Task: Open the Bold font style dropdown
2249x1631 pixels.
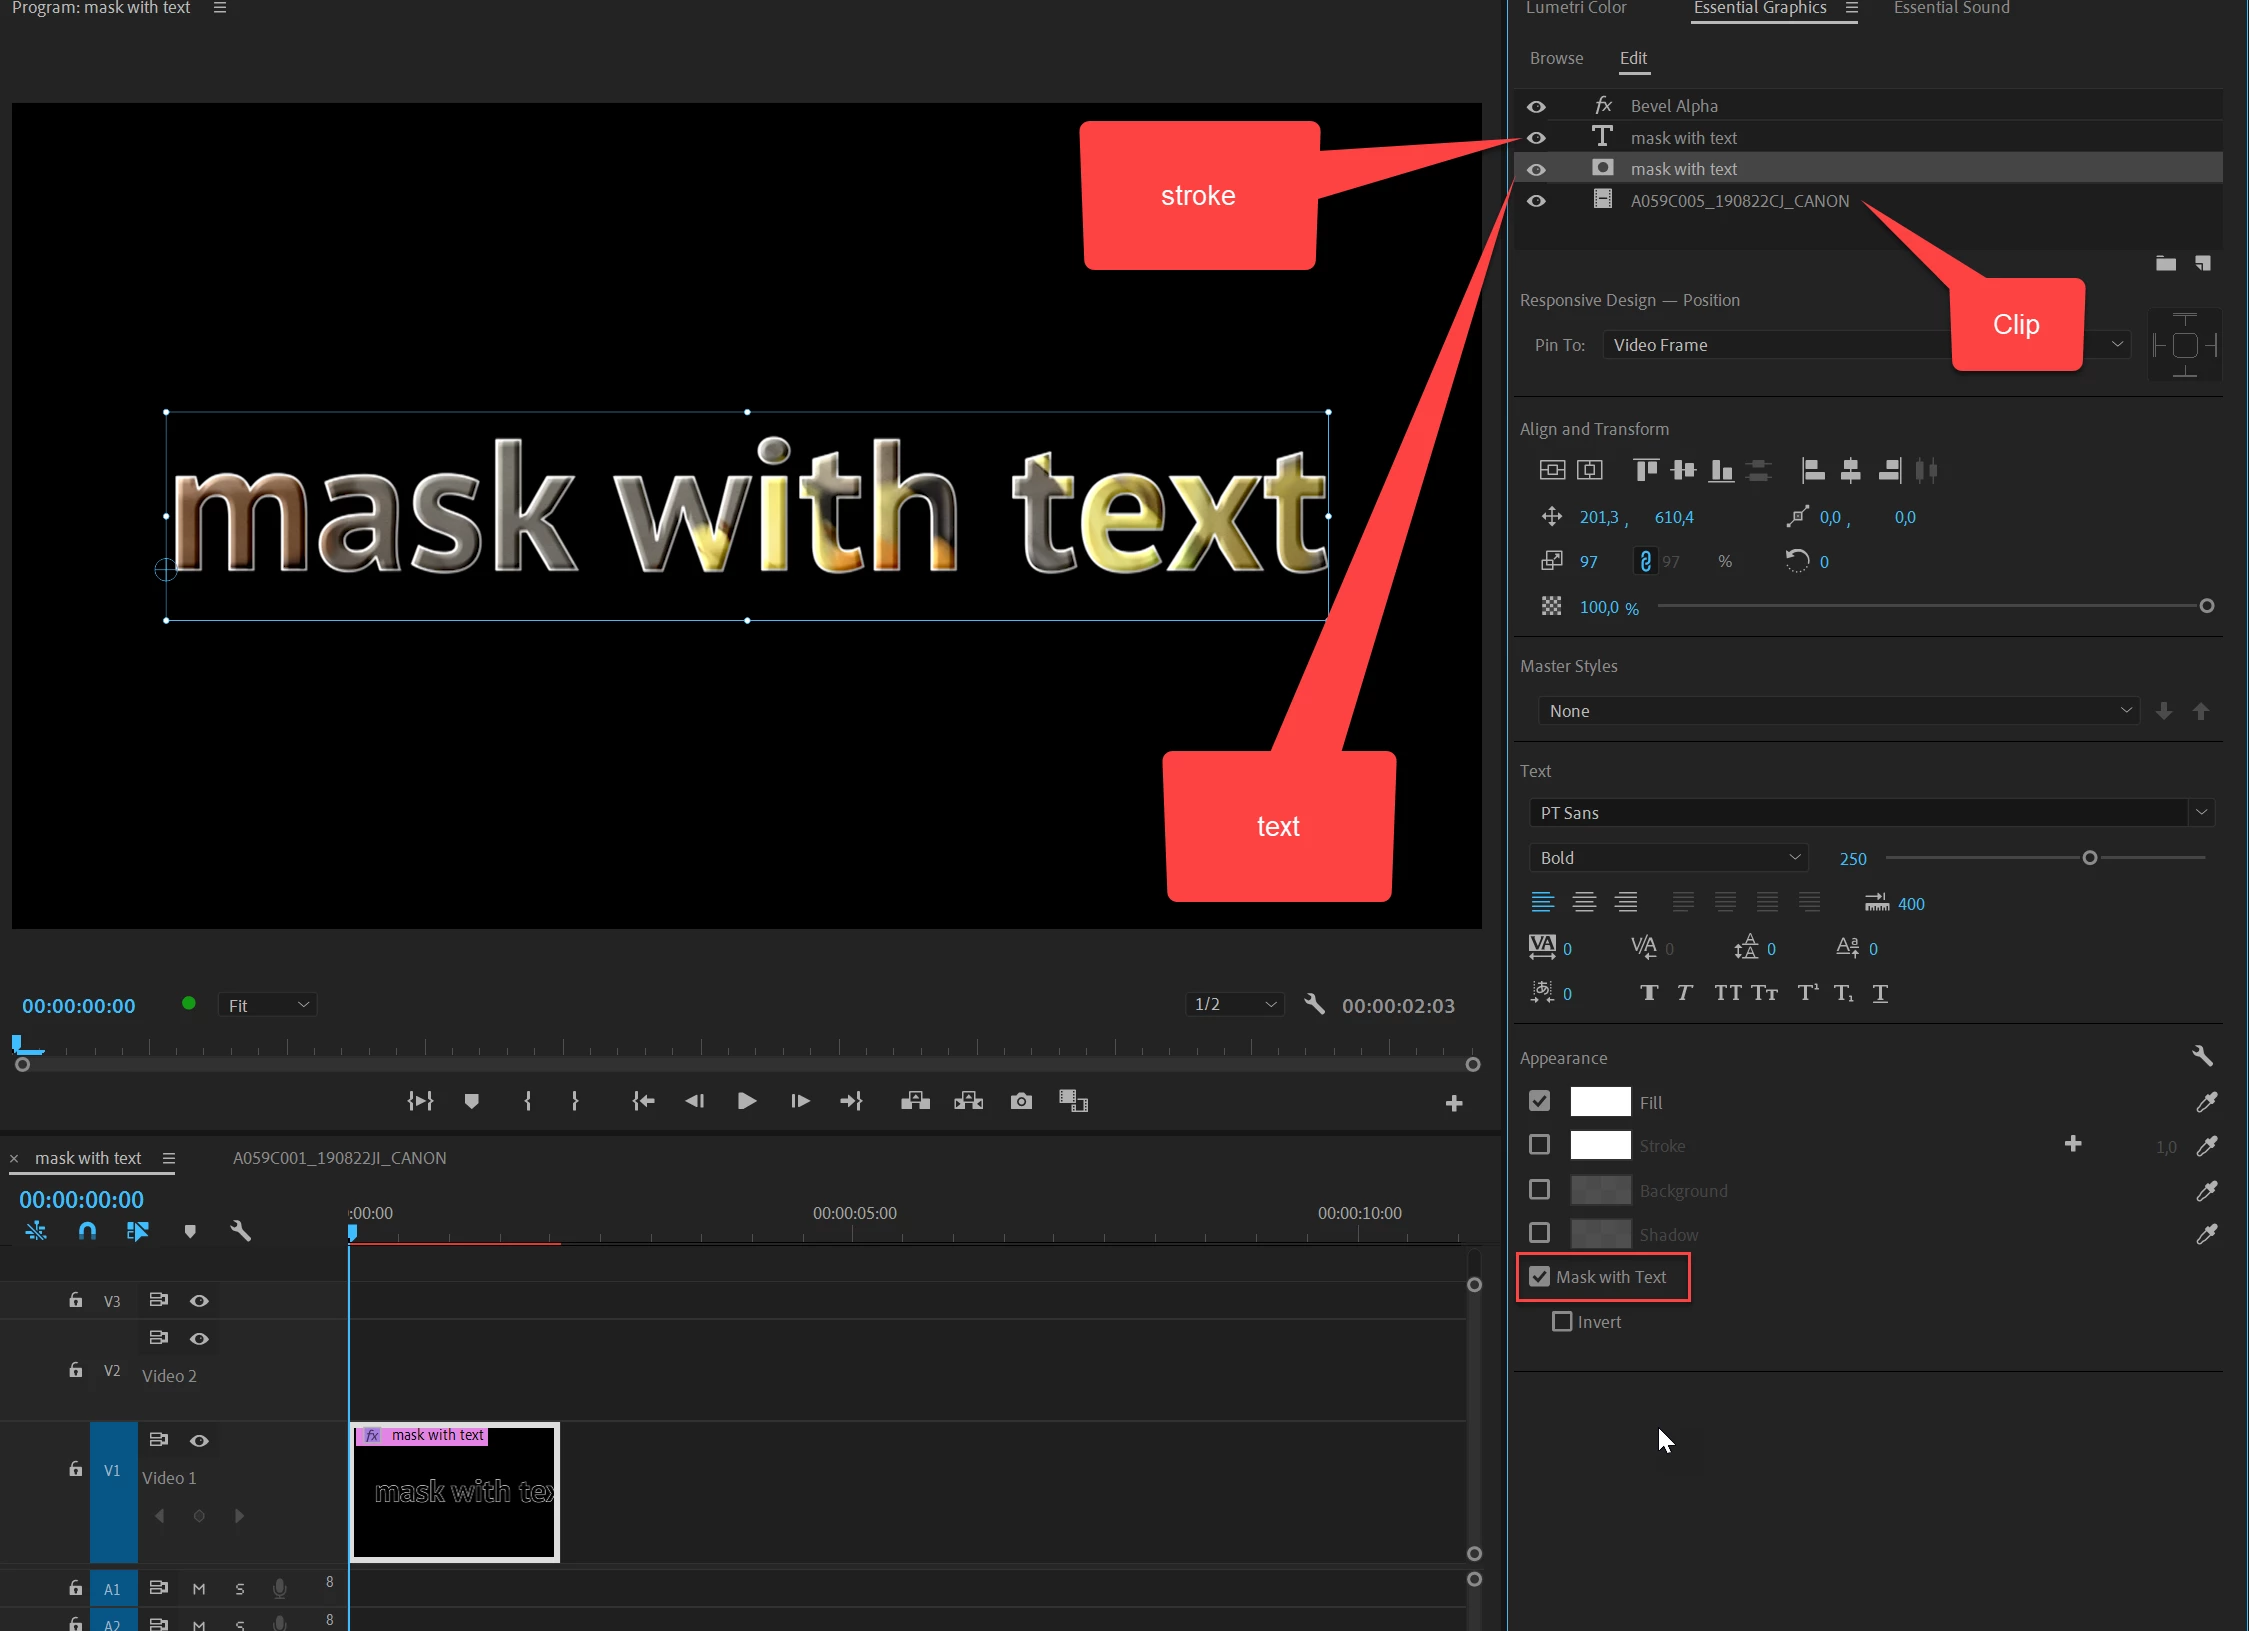Action: 1668,858
